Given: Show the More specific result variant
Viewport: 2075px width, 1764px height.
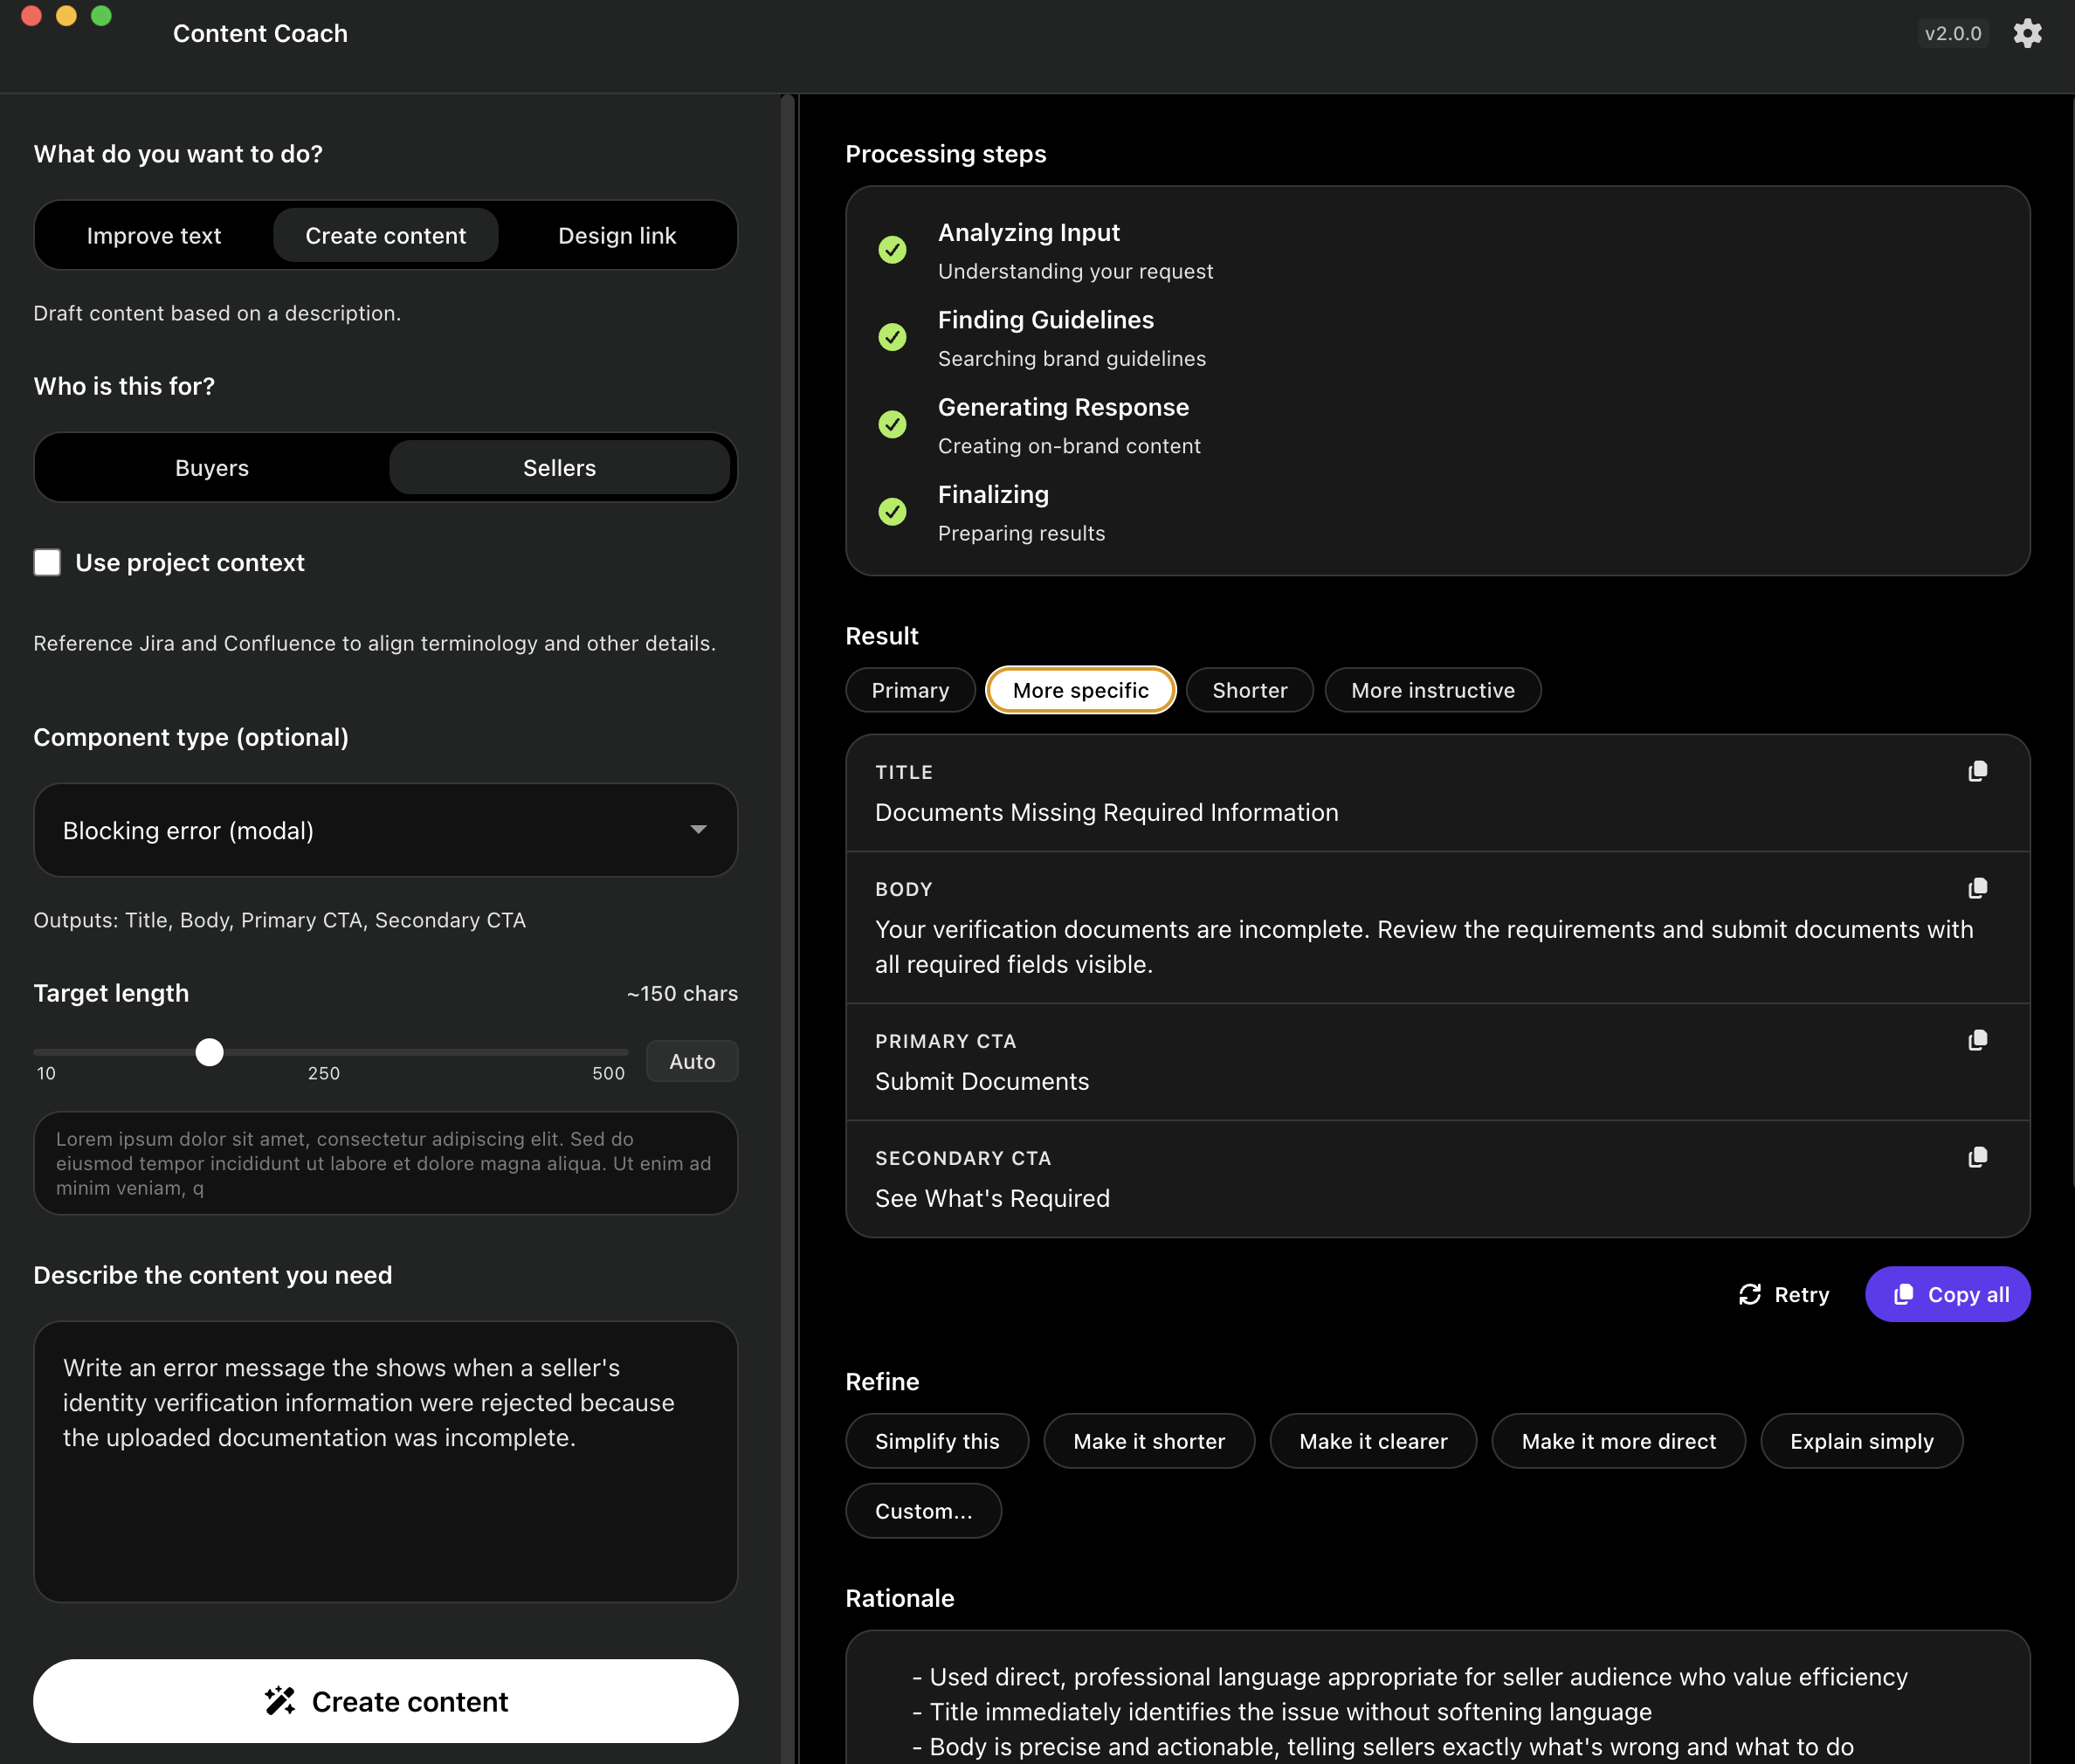Looking at the screenshot, I should click(x=1081, y=690).
